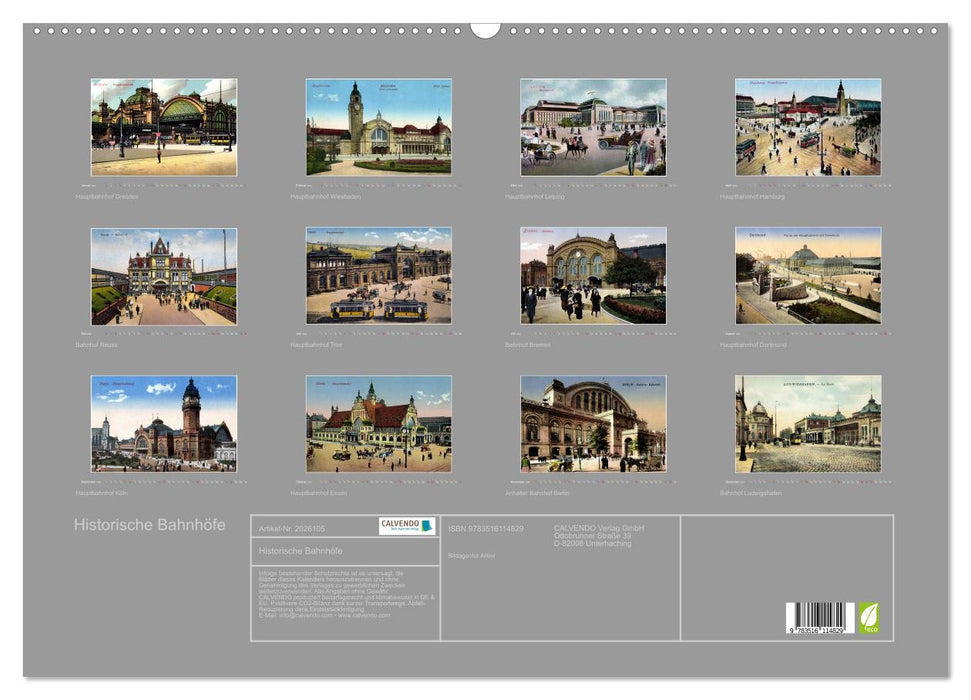Viewport: 971px width, 700px height.
Task: Click the 'Hauptbahnhof Köln' caption text
Action: [102, 493]
